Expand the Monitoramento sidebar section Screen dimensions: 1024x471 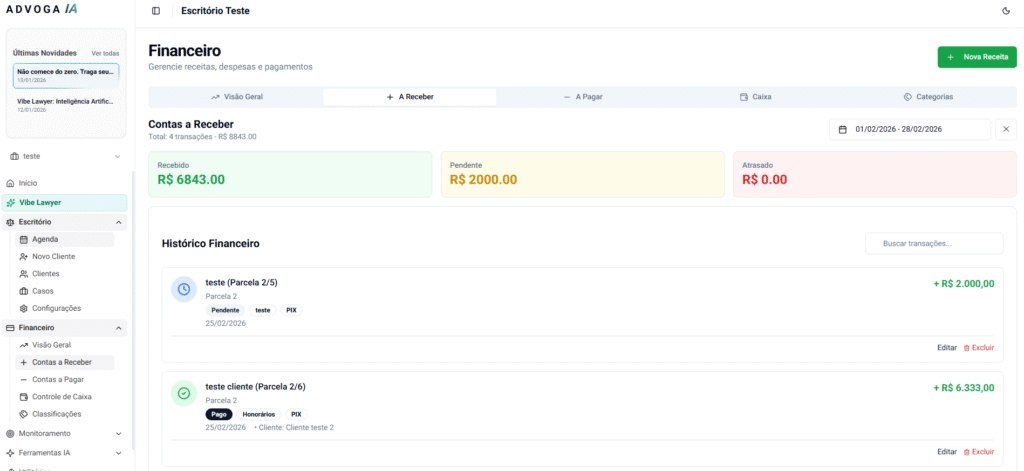click(119, 434)
